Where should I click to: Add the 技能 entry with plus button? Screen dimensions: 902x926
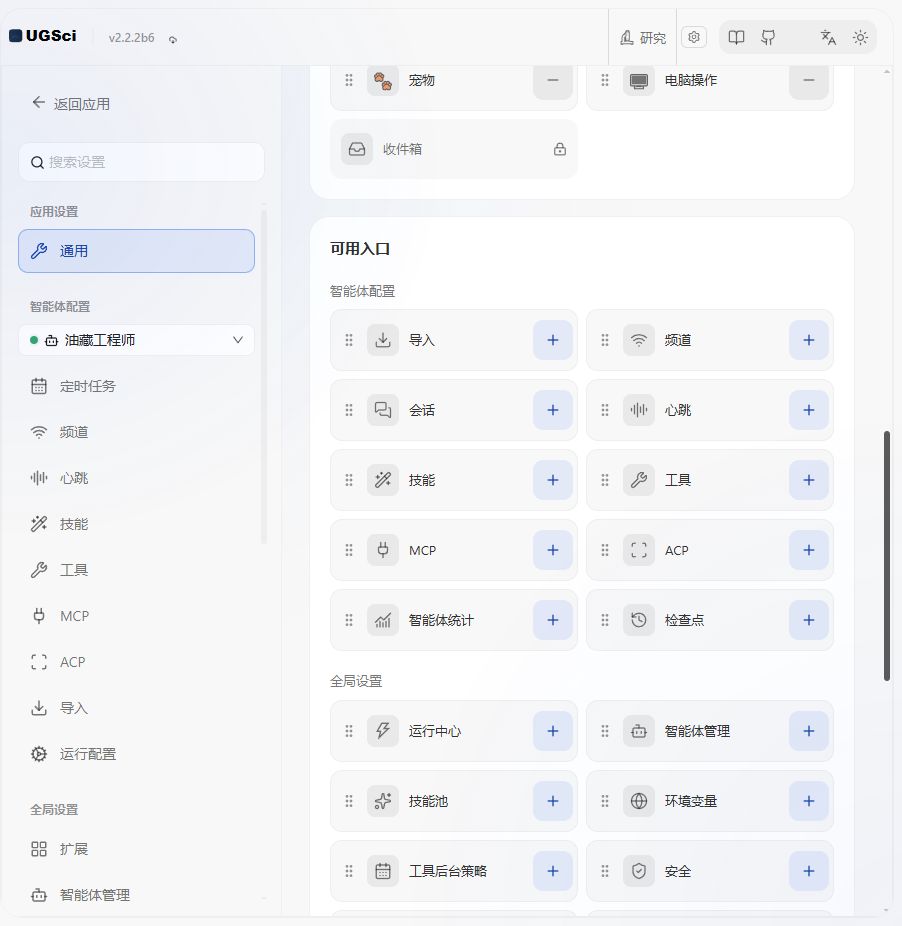tap(553, 480)
